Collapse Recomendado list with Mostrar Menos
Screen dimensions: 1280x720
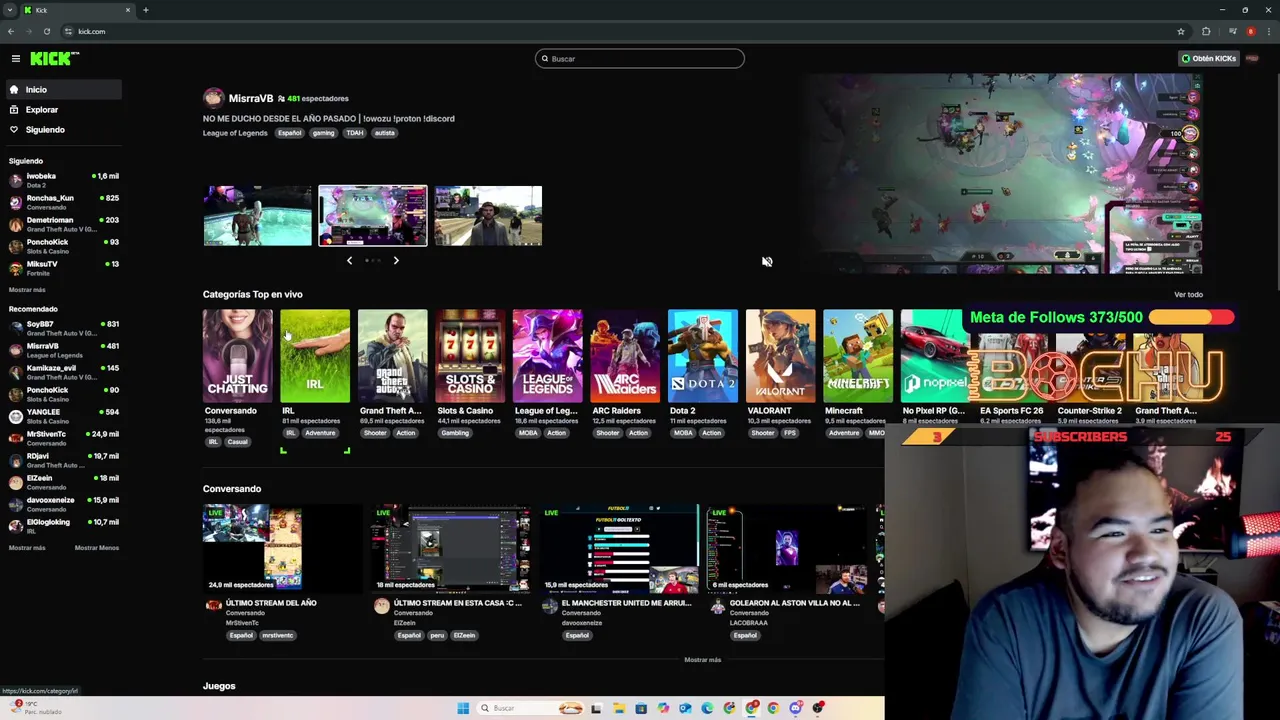tap(97, 548)
